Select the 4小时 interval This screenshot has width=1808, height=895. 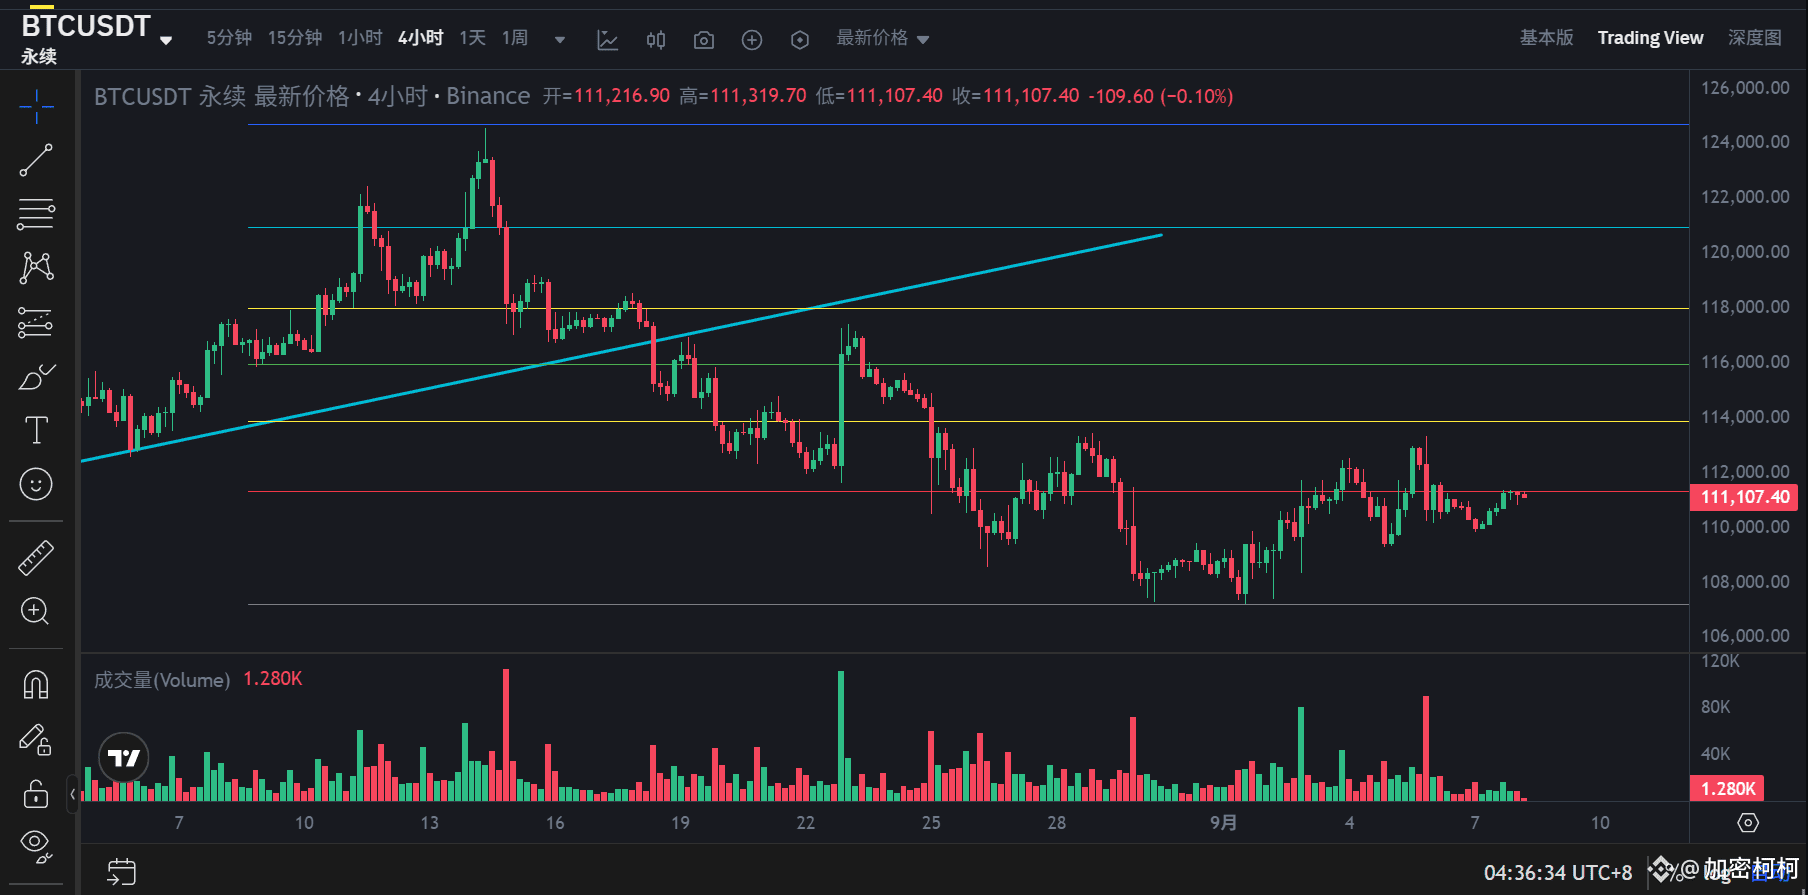click(421, 38)
